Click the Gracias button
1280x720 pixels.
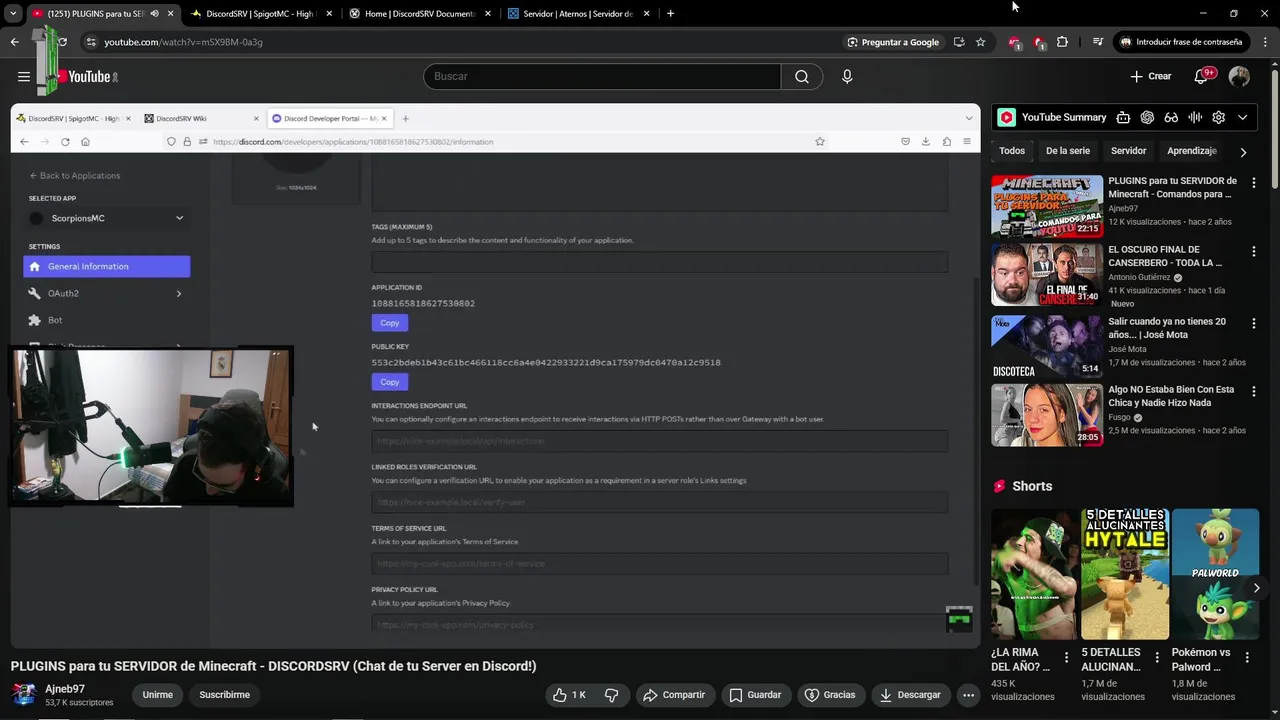830,695
